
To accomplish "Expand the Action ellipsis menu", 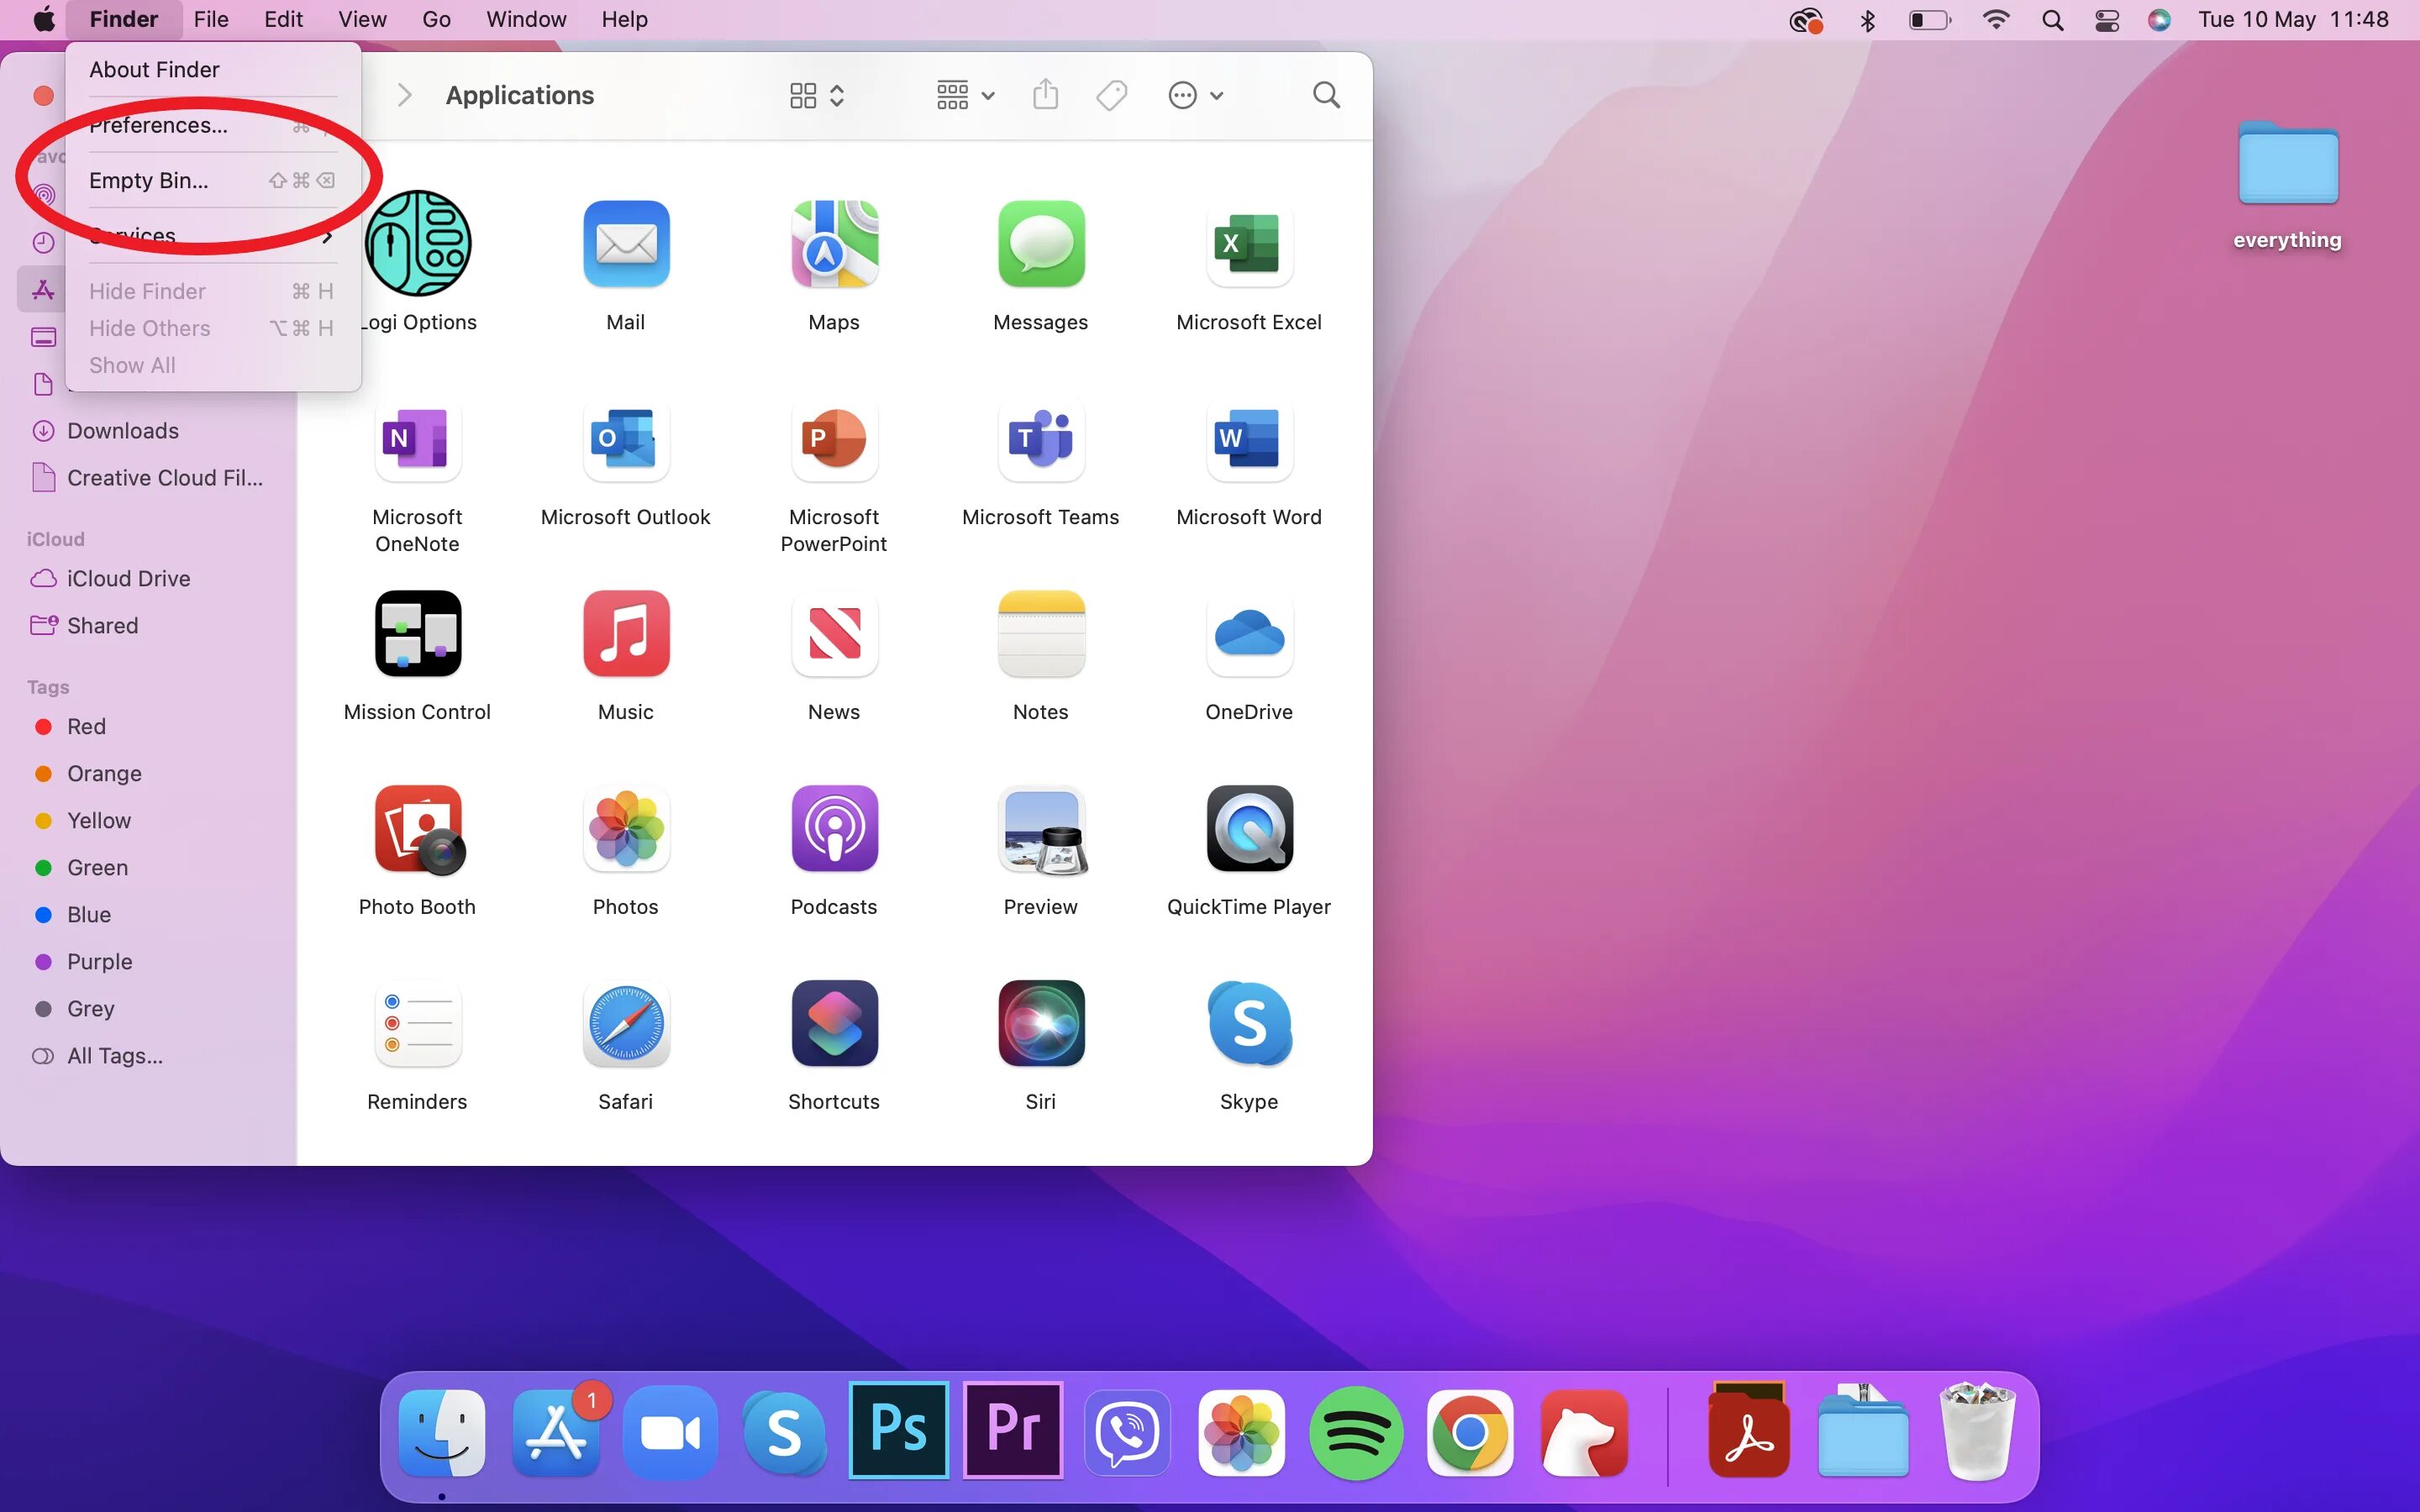I will (1195, 96).
